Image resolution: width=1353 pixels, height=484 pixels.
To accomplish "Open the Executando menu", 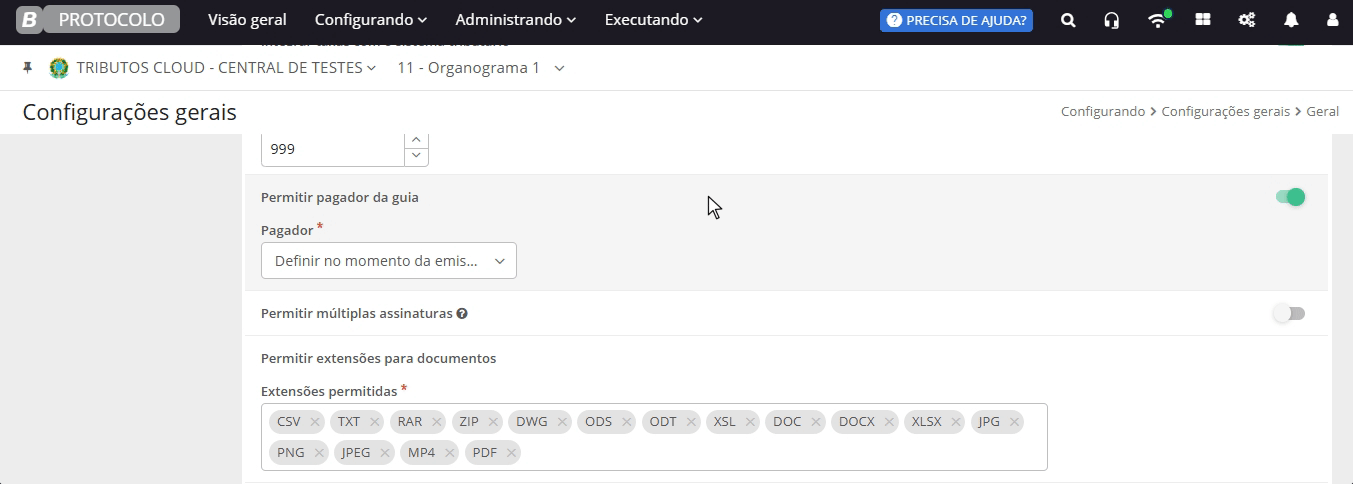I will point(653,20).
